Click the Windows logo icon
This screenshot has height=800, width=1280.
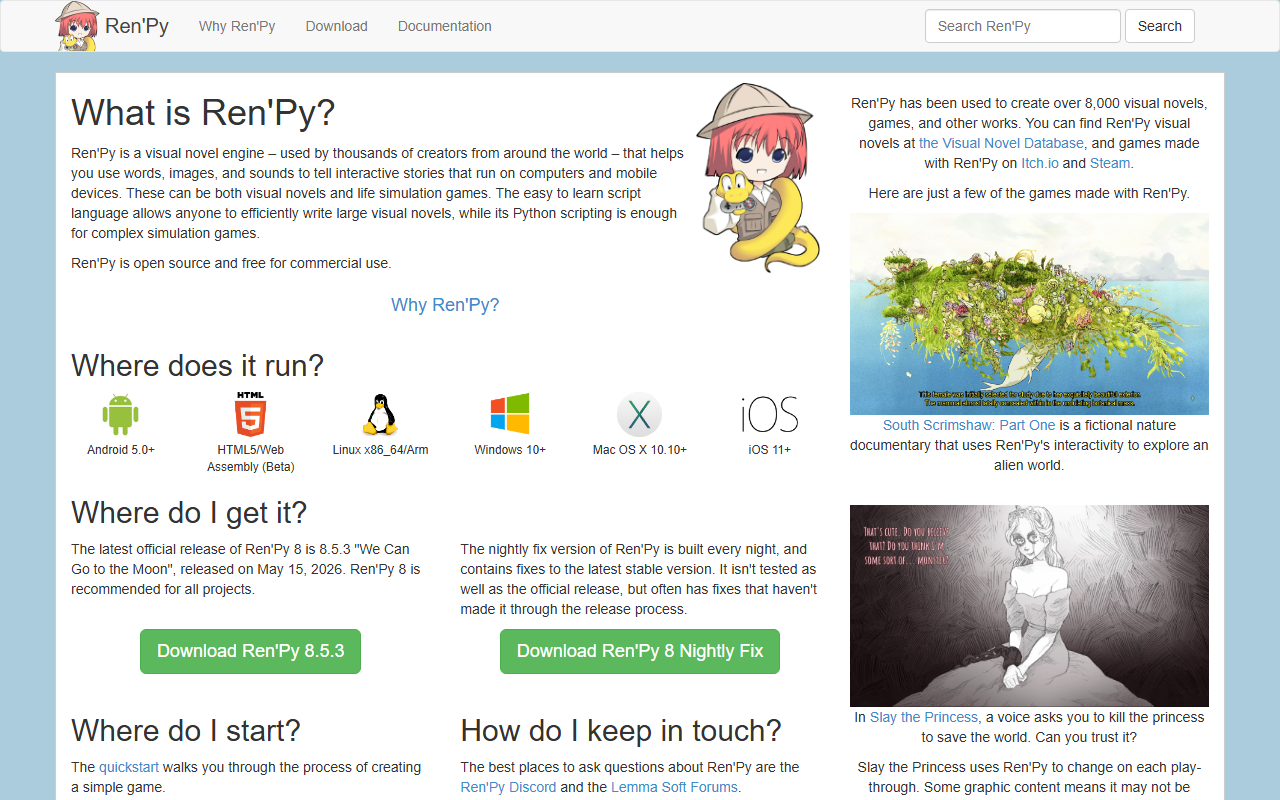(510, 414)
